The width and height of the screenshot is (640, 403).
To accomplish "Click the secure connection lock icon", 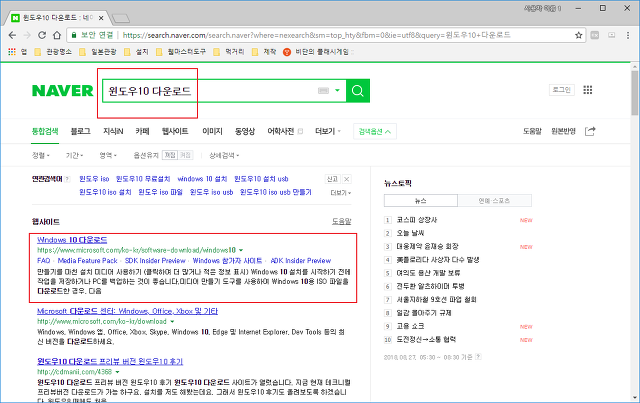I will pyautogui.click(x=74, y=35).
